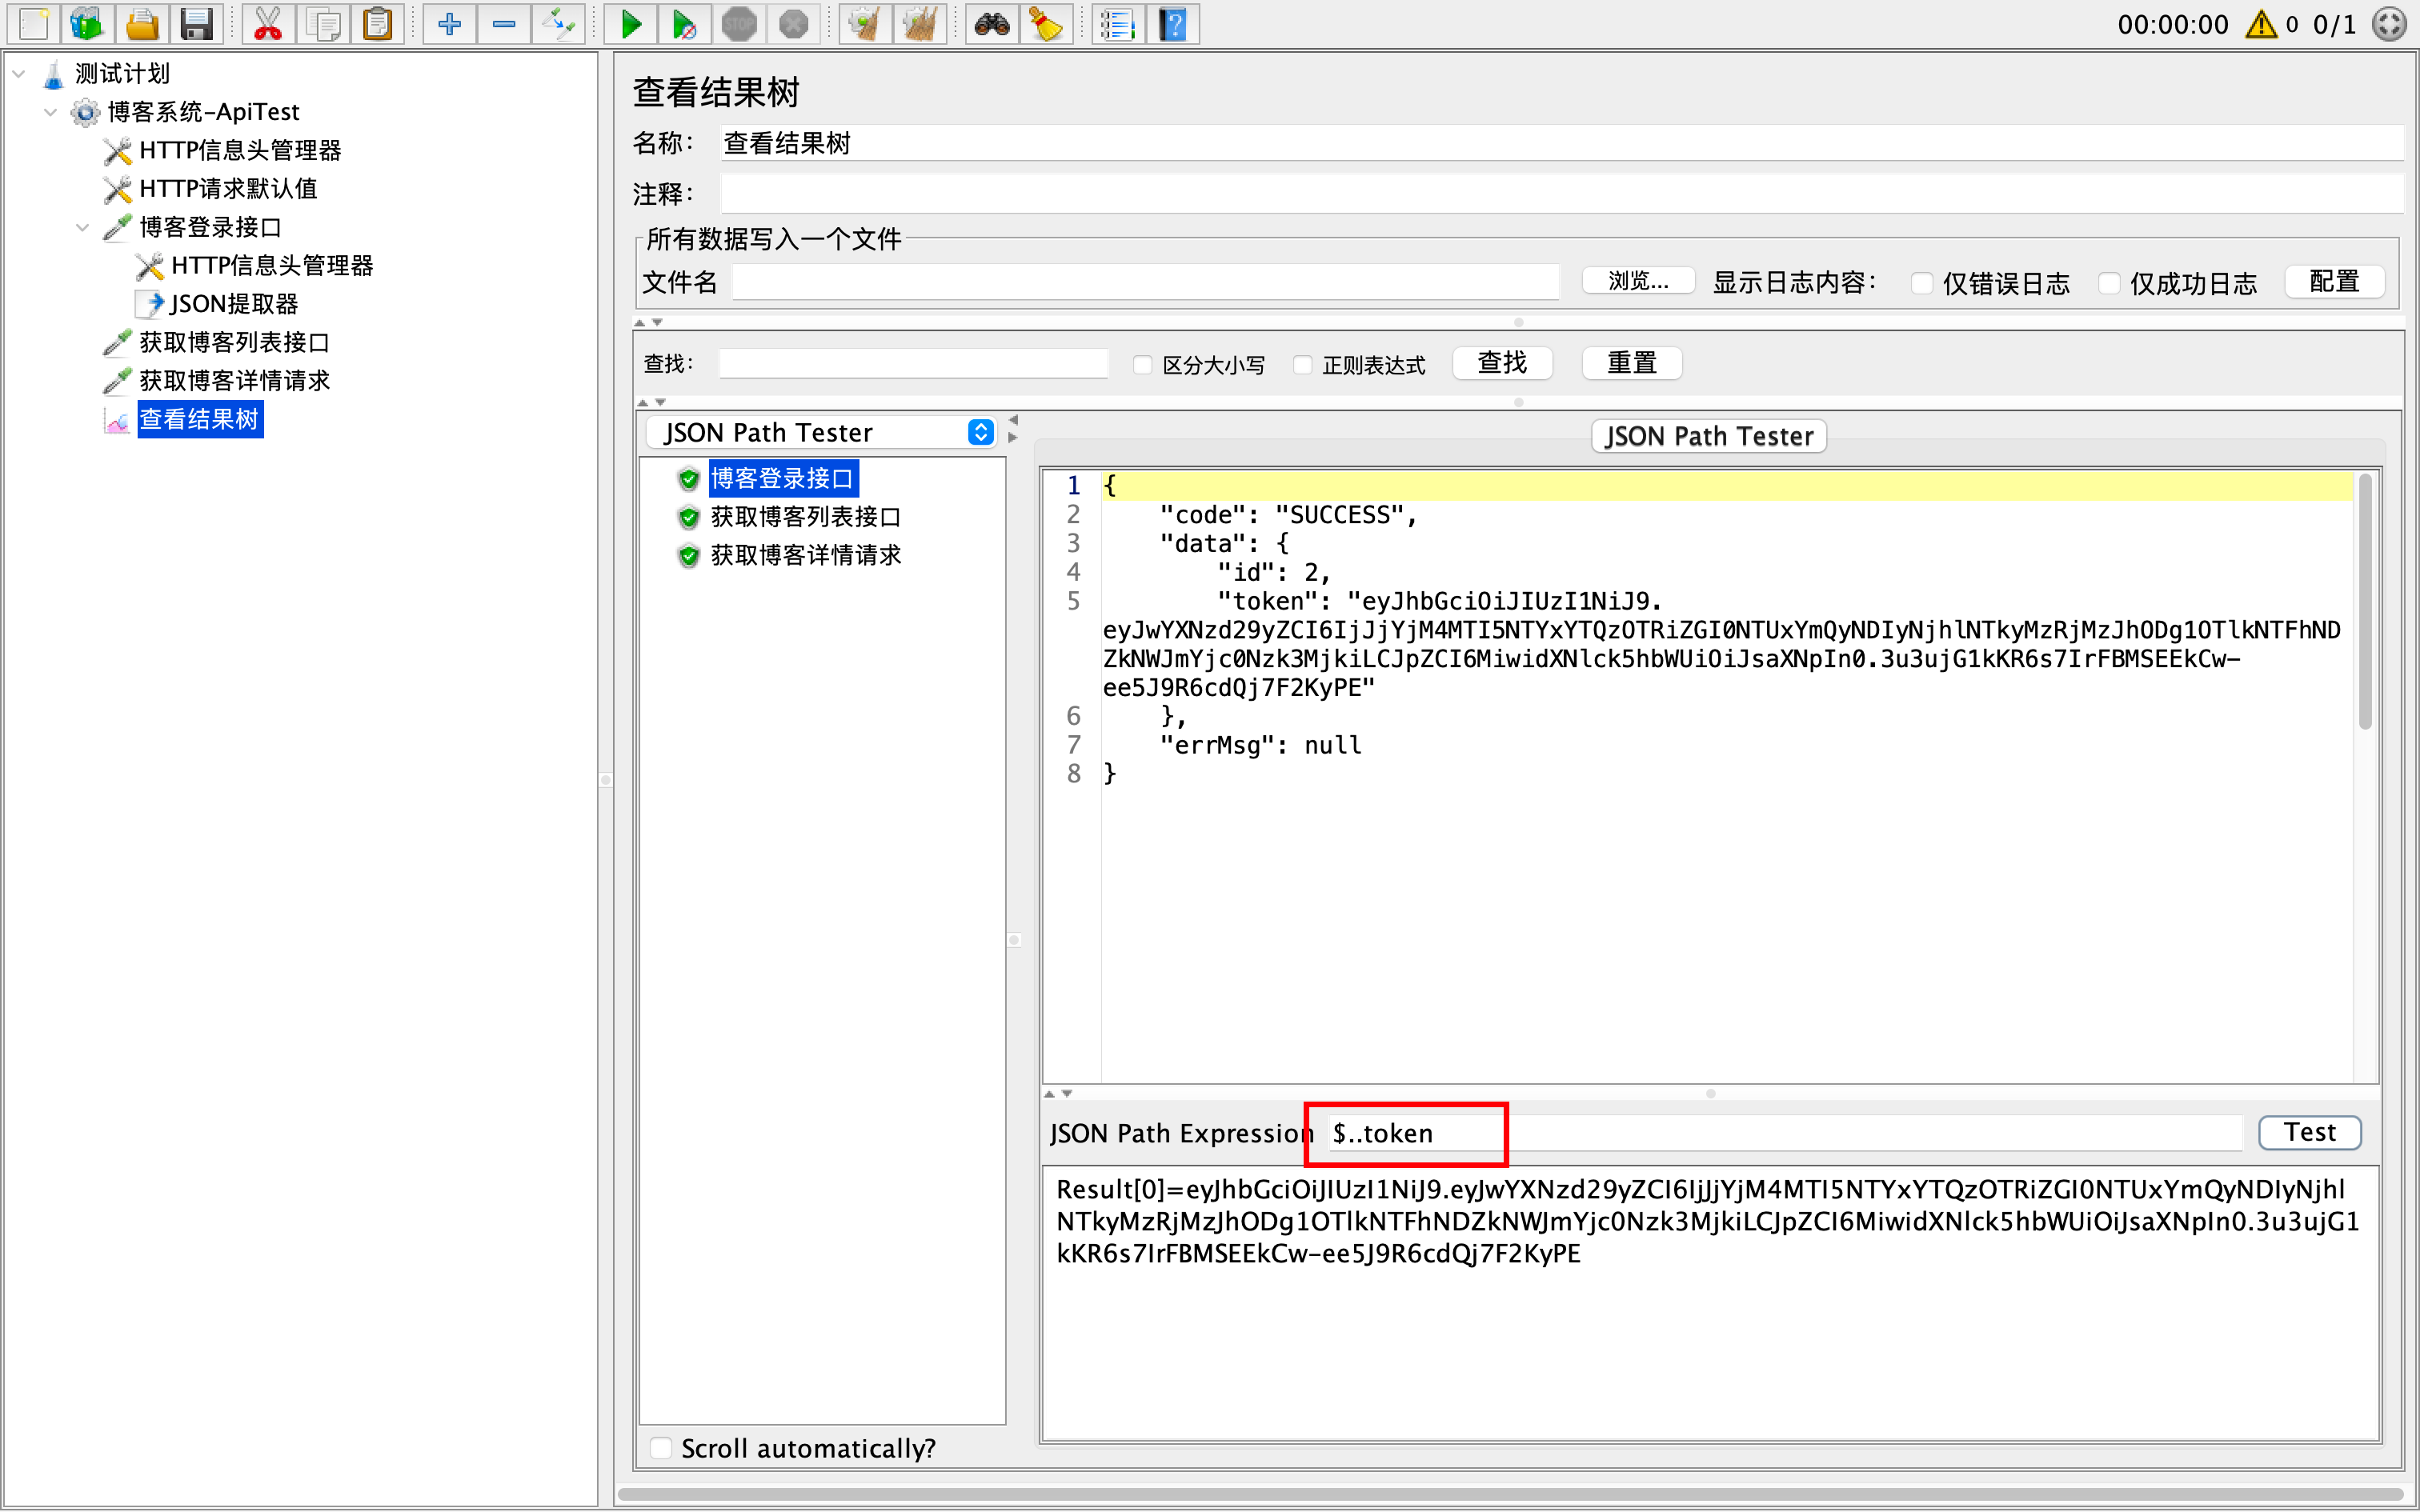Click "errMsg": null line in JSON response
2420x1512 pixels.
tap(1260, 745)
